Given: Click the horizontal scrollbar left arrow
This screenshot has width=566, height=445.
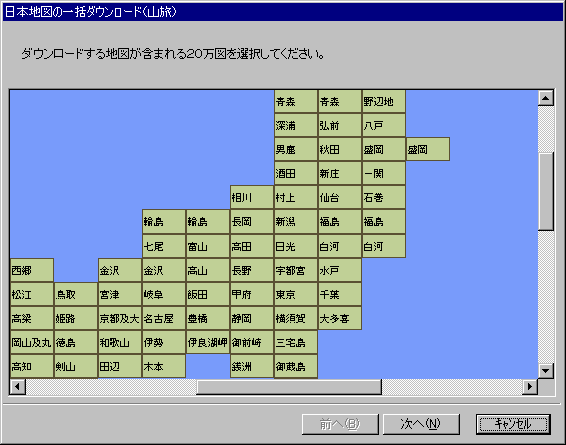Looking at the screenshot, I should coord(18,387).
